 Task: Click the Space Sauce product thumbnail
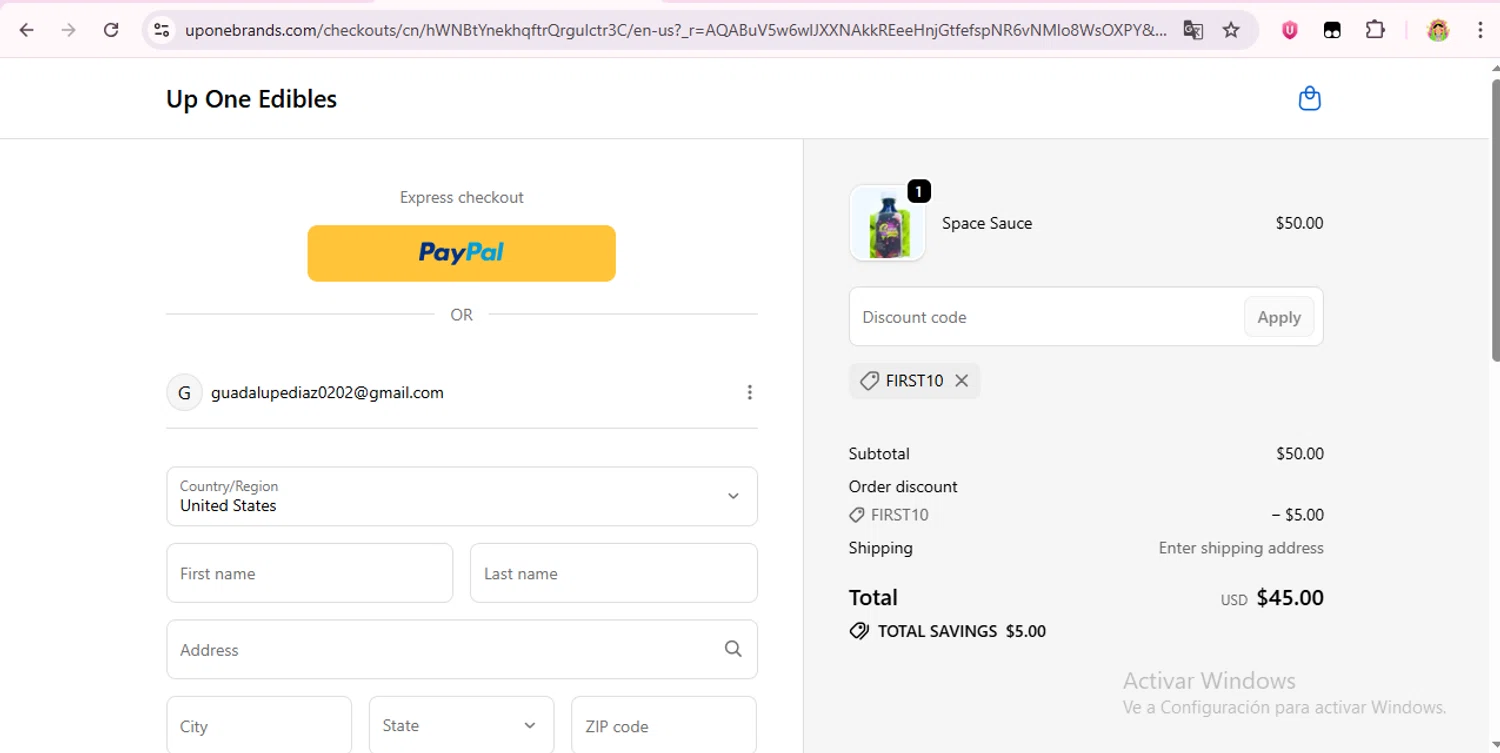(887, 223)
